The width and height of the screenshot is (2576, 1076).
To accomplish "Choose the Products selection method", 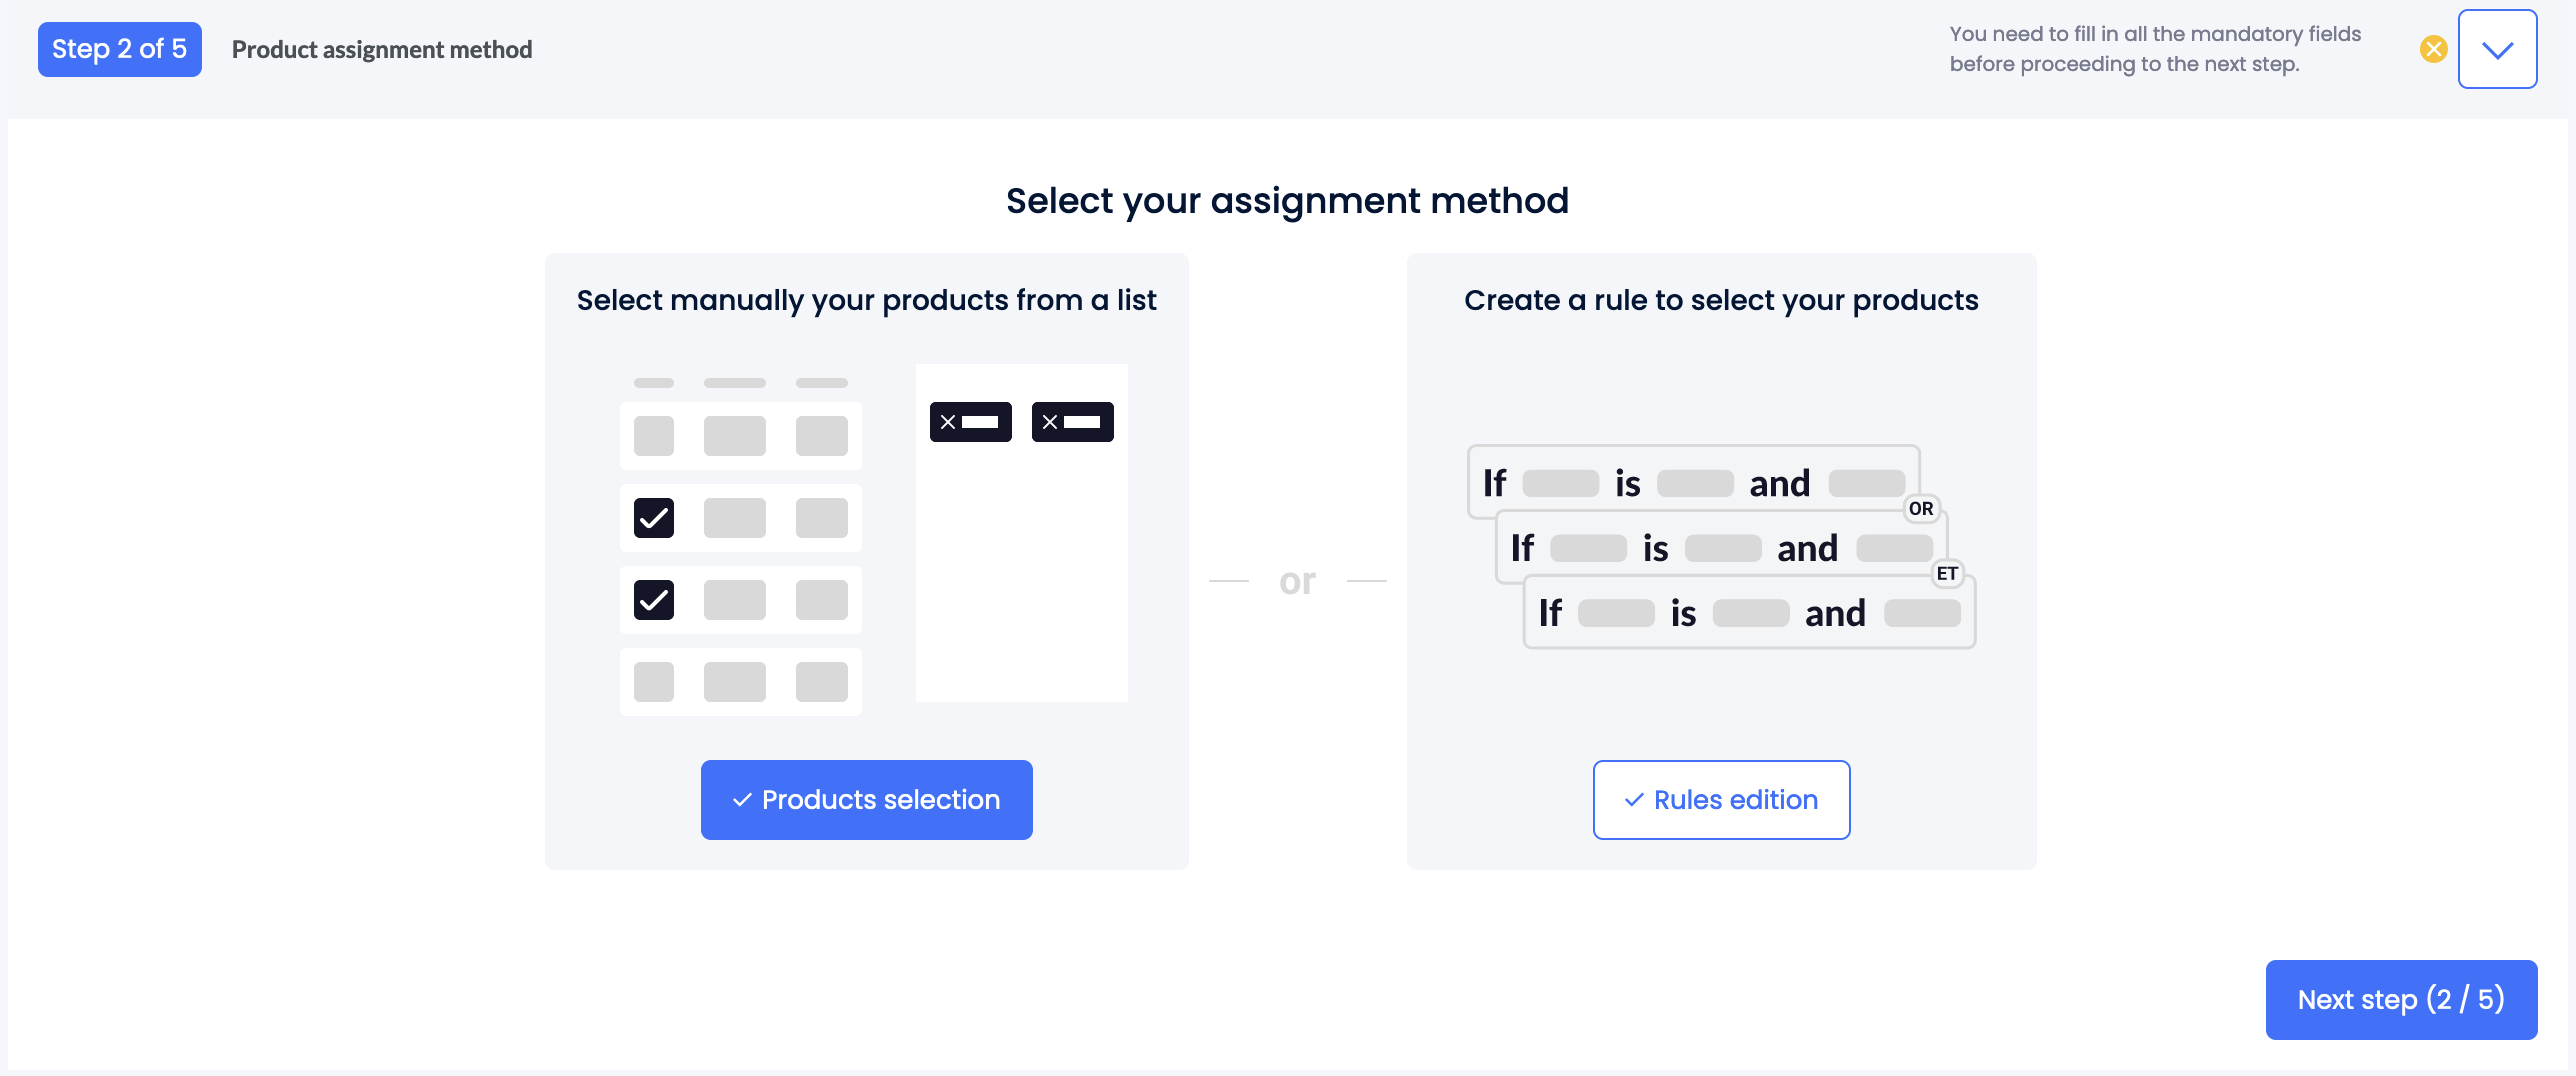I will pos(866,799).
